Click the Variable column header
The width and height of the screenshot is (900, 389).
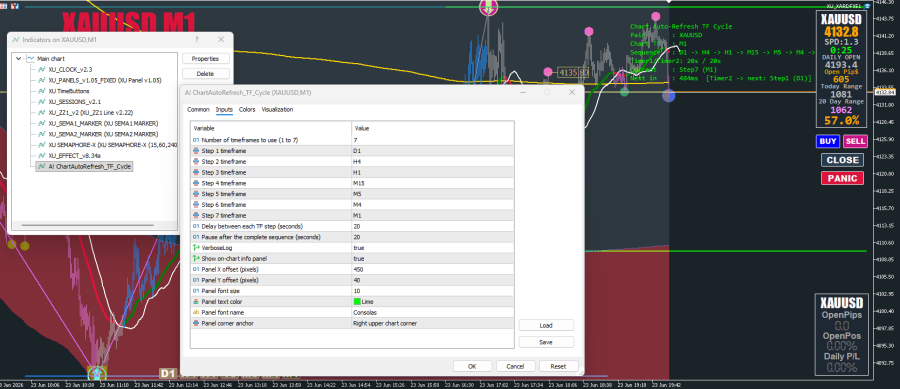(x=271, y=128)
